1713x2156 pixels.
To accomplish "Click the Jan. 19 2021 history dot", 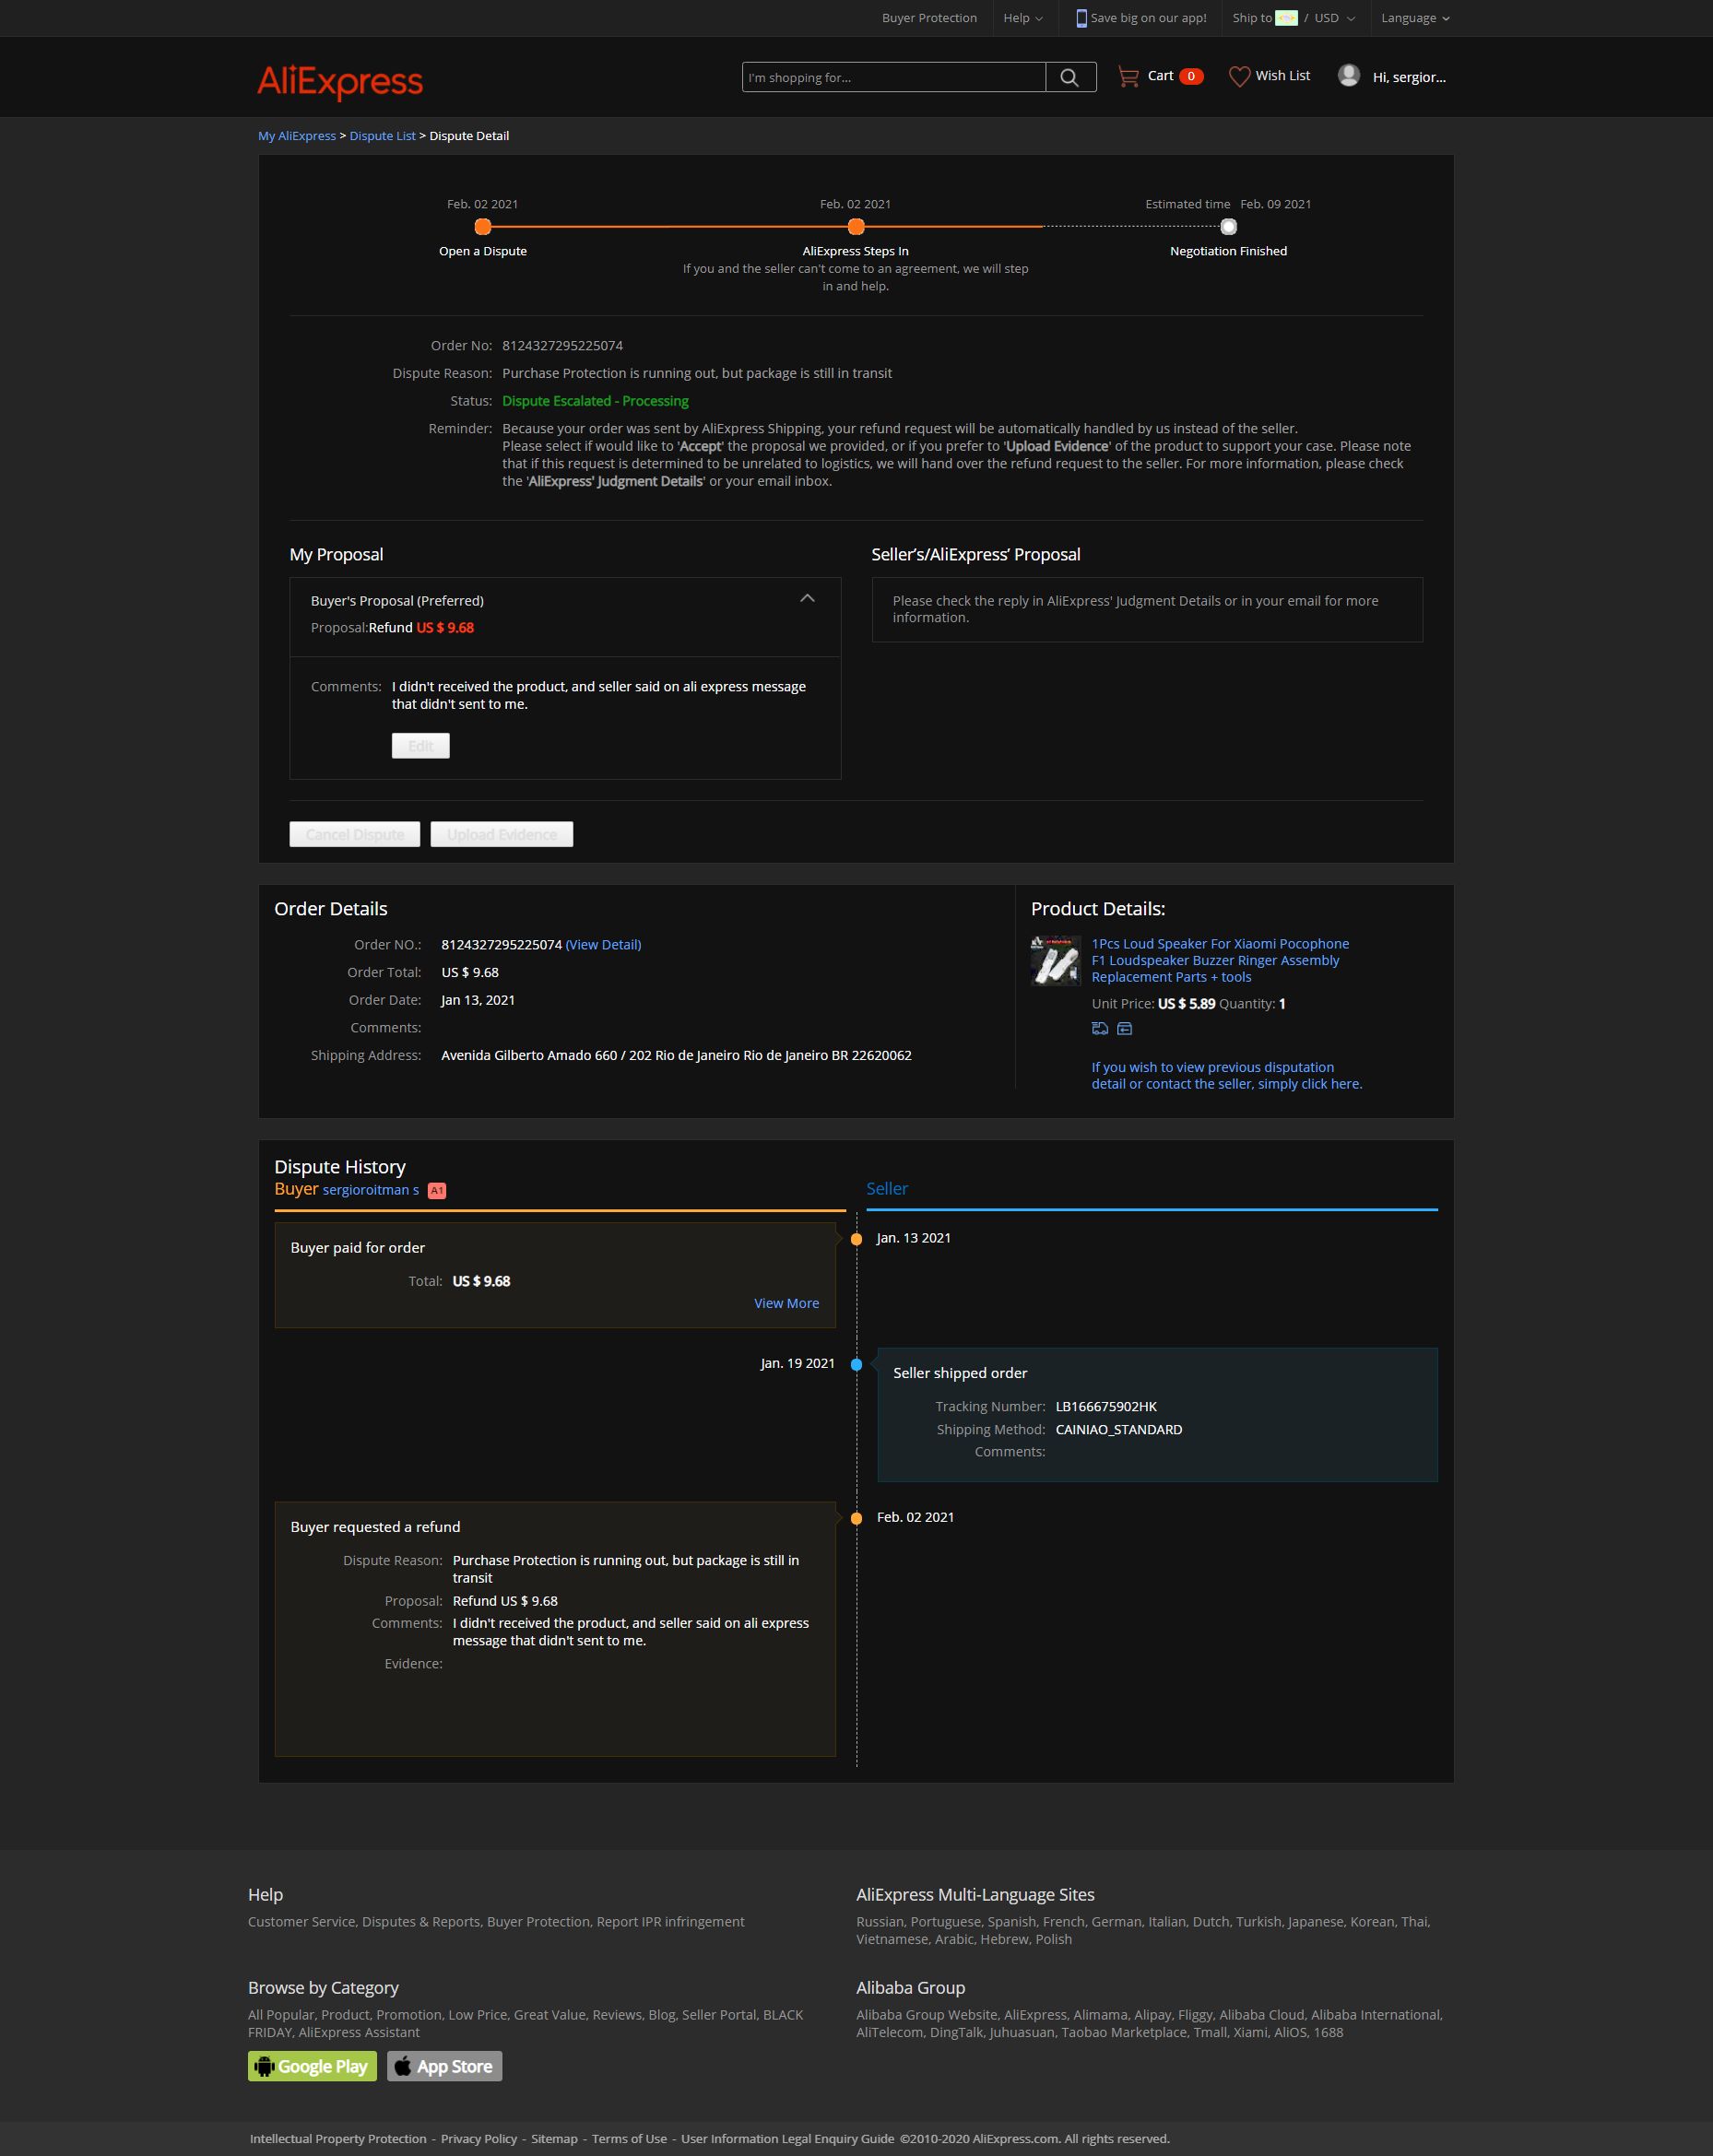I will [857, 1365].
